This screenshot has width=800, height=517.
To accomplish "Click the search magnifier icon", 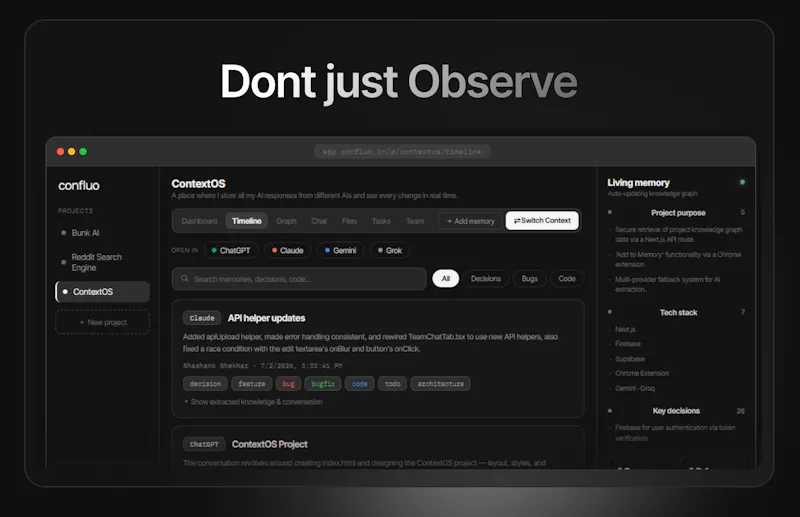I will 185,279.
